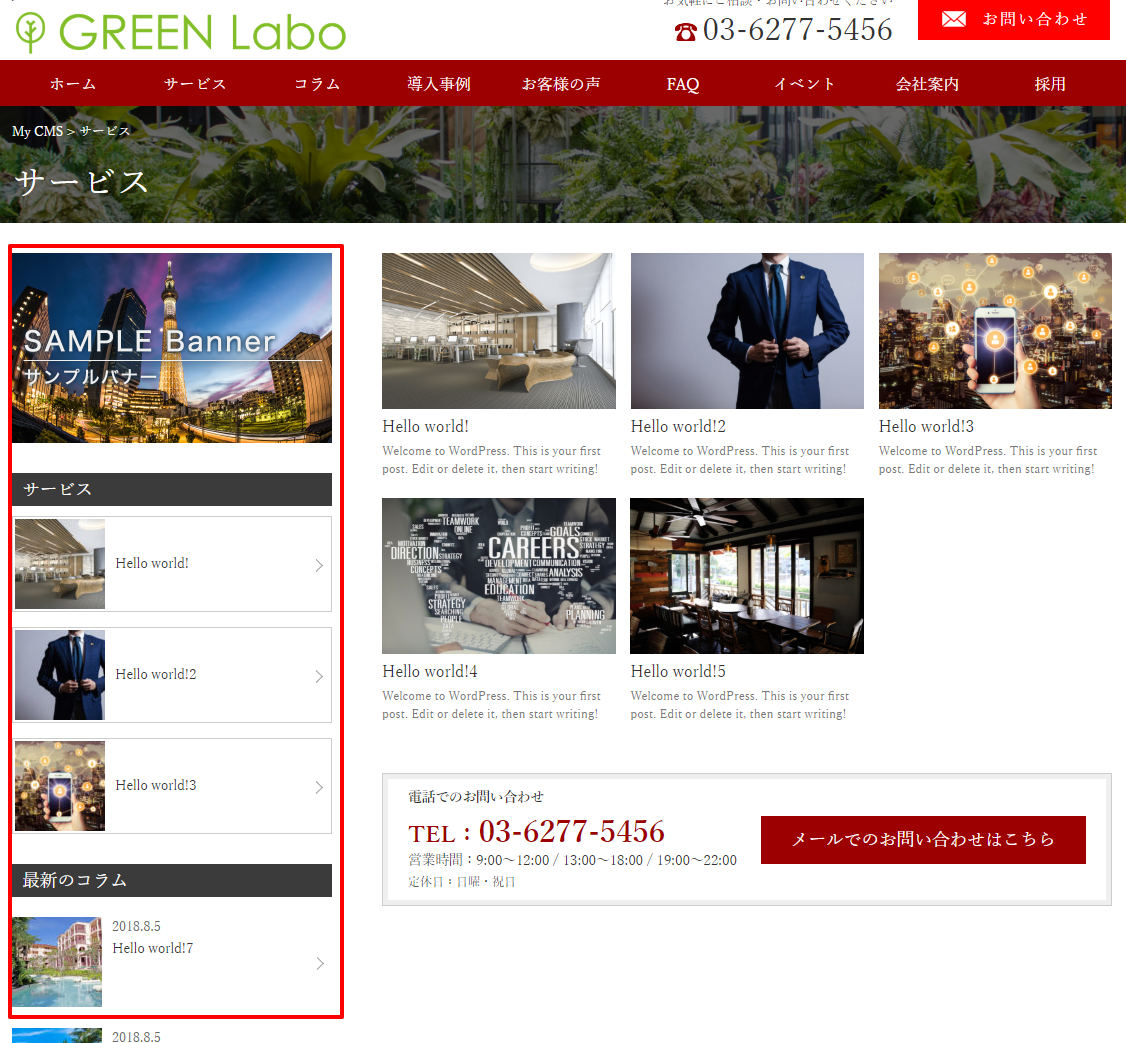
Task: Expand the sidebar Hello world! chevron
Action: [320, 565]
